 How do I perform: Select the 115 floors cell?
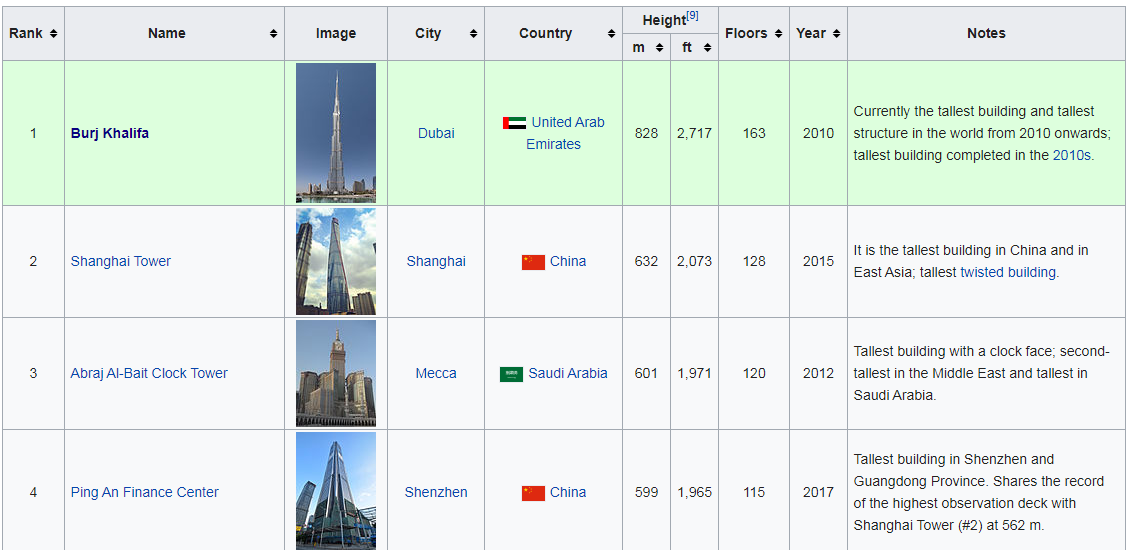click(x=754, y=491)
